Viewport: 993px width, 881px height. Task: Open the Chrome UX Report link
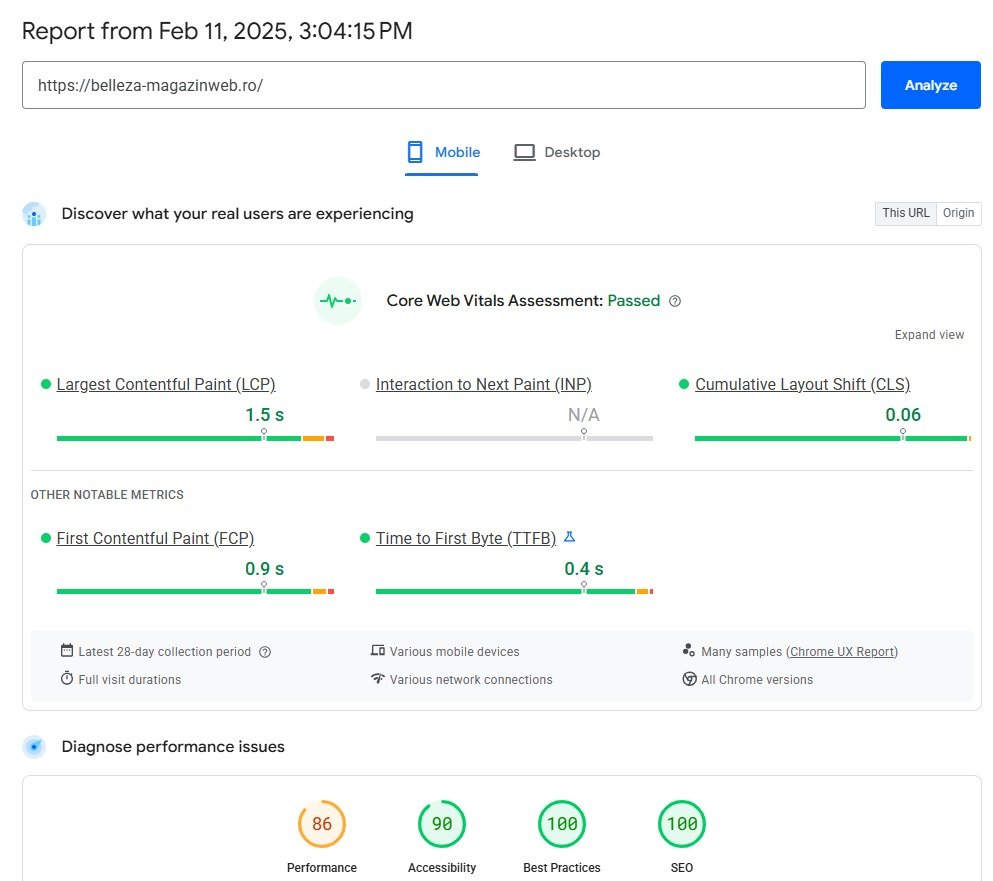[x=841, y=651]
